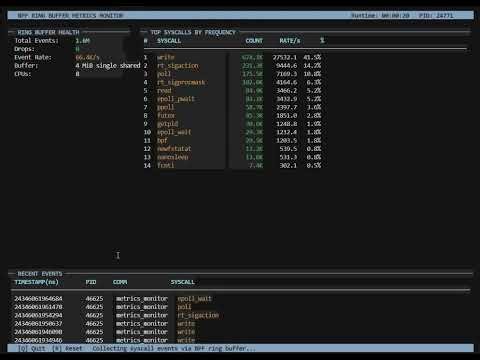Viewport: 480px width, 360px height.
Task: Click the Drops label
Action: tap(24, 49)
